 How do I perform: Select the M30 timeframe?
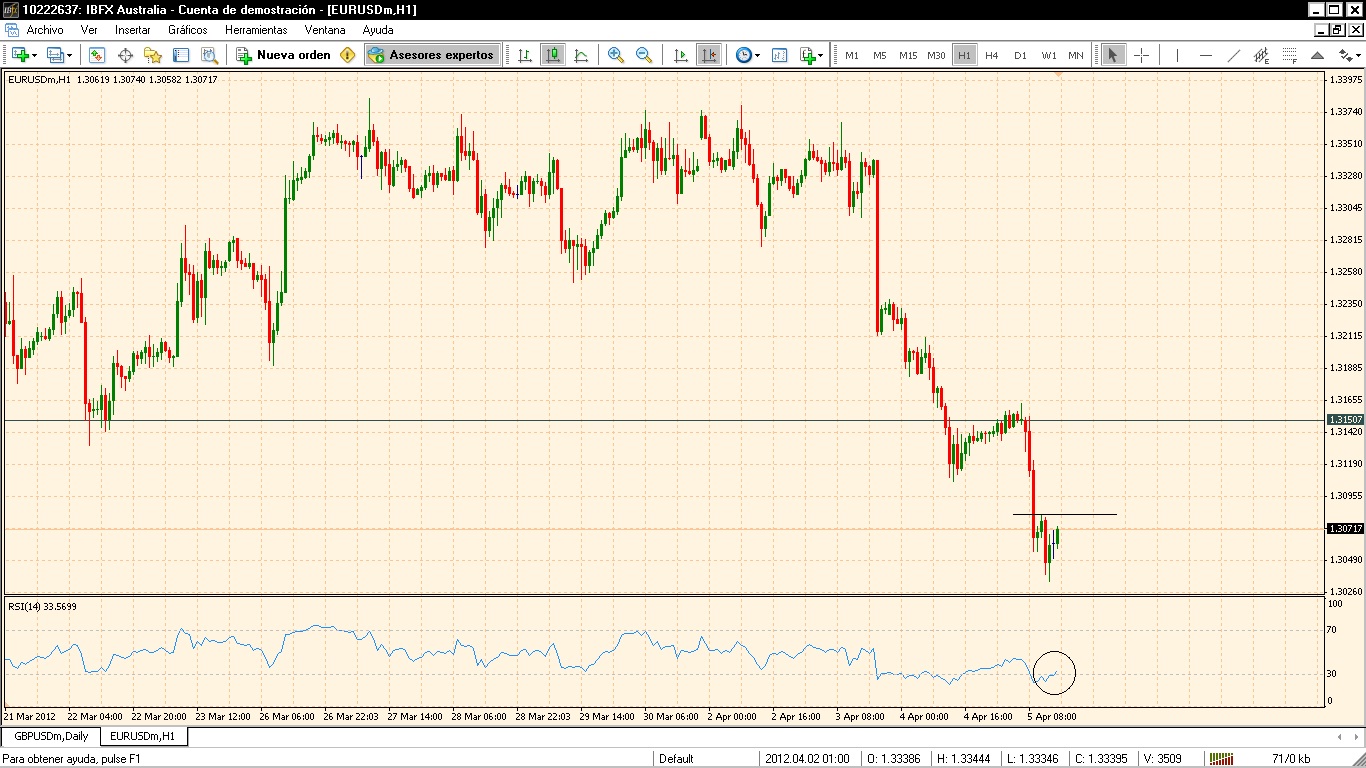936,55
